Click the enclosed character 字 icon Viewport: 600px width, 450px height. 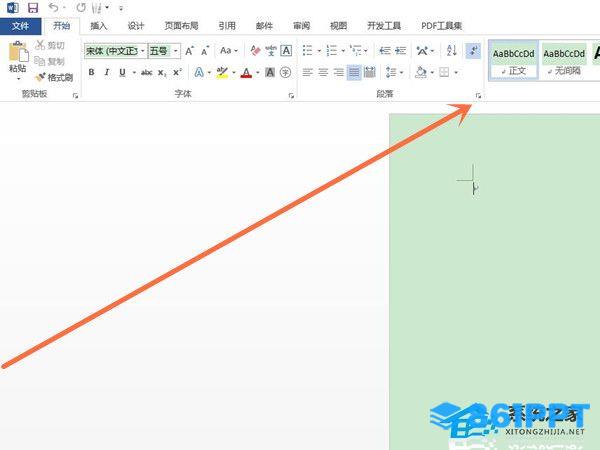(x=285, y=72)
